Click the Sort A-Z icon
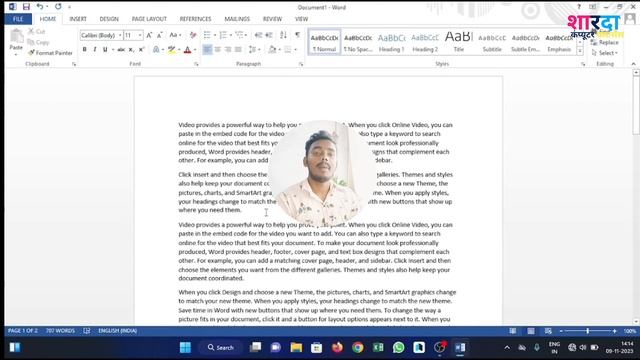 point(283,35)
